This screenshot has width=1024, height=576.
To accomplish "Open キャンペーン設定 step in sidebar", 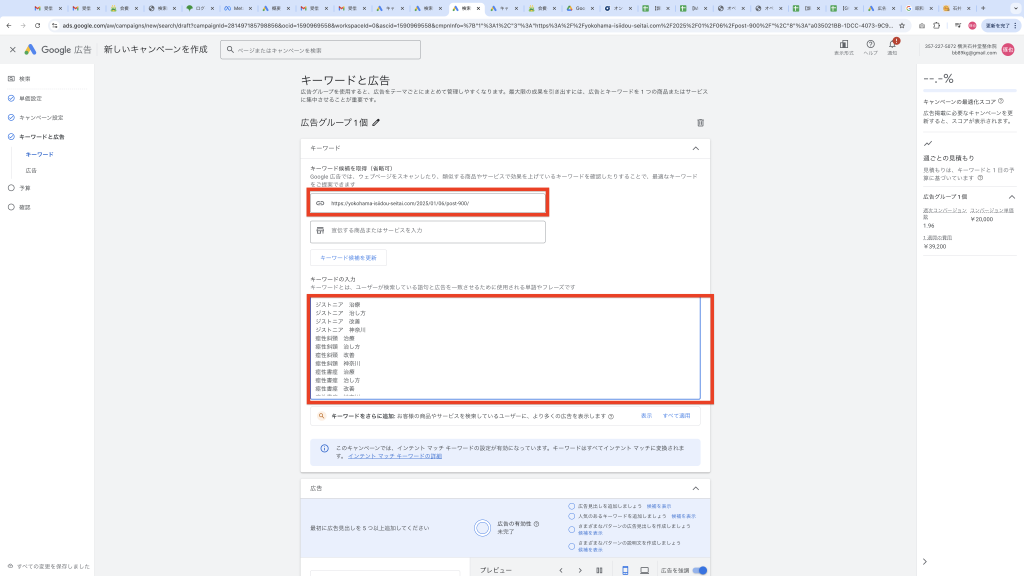I will click(41, 117).
